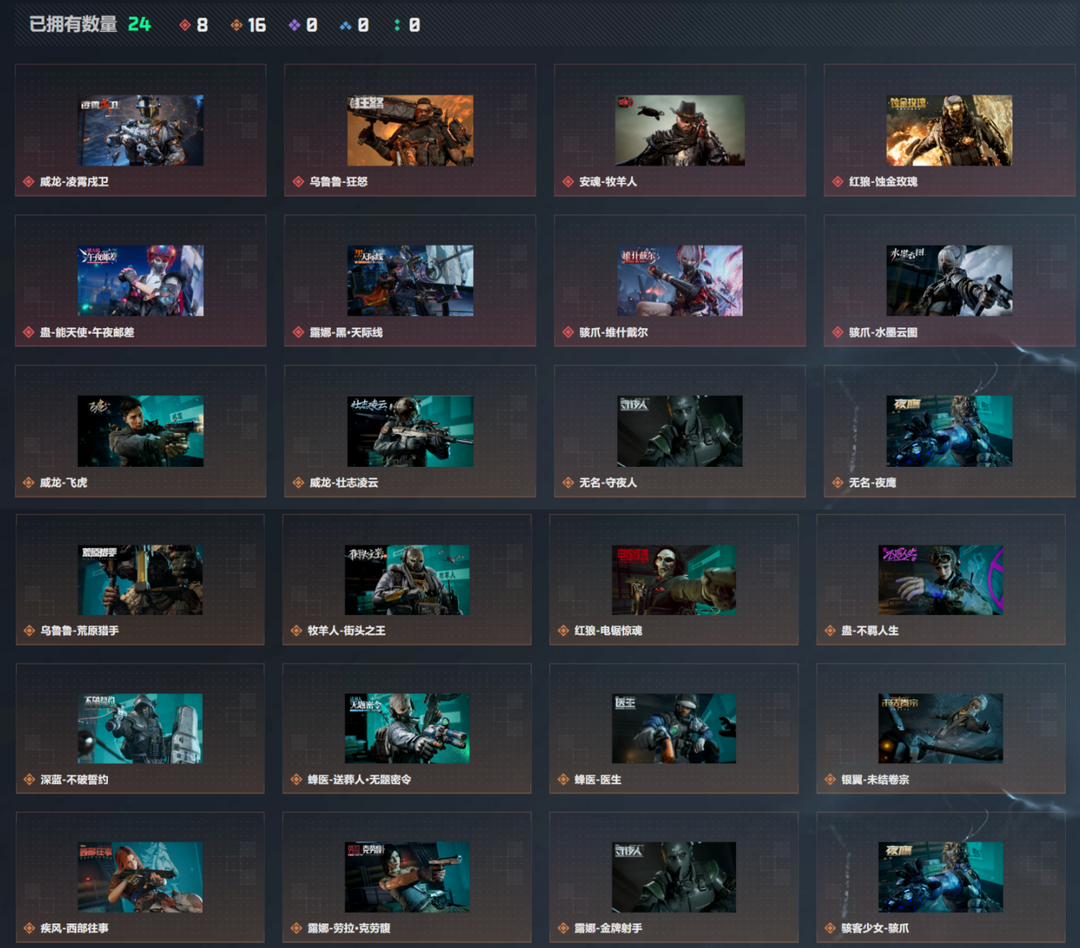This screenshot has width=1080, height=948.
Task: Choose the 疾风-西部往事 skin image
Action: (140, 877)
